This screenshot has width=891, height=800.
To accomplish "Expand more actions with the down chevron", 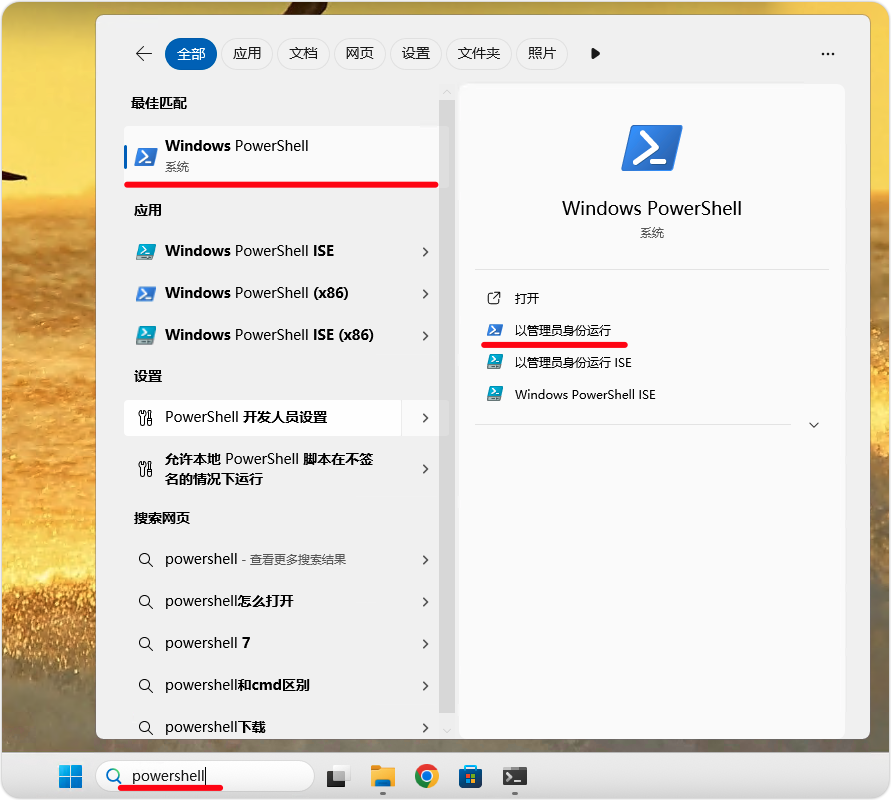I will (x=814, y=425).
